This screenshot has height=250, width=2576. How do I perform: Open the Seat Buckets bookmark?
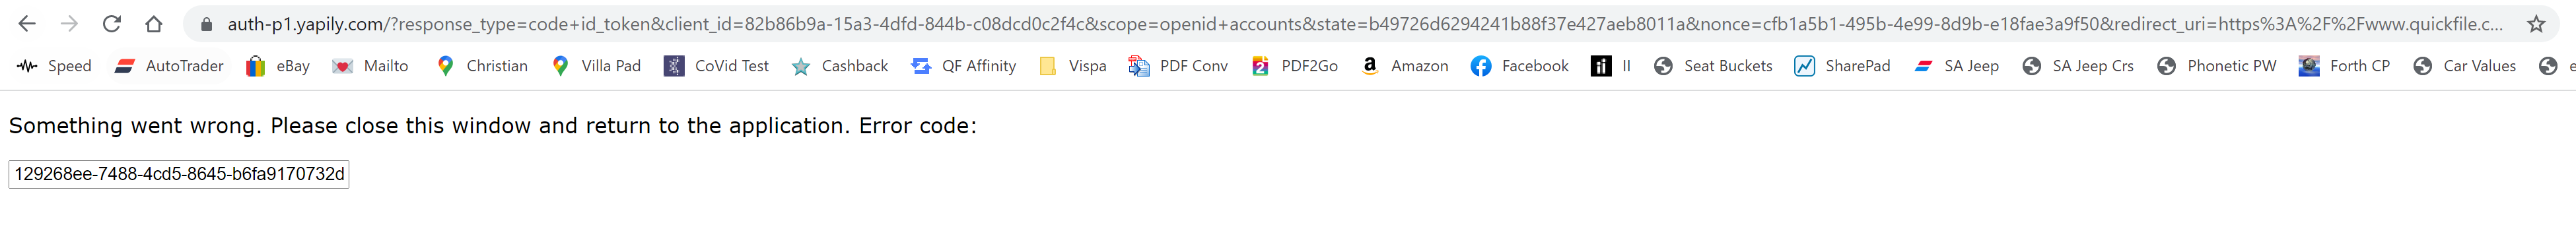(1712, 66)
